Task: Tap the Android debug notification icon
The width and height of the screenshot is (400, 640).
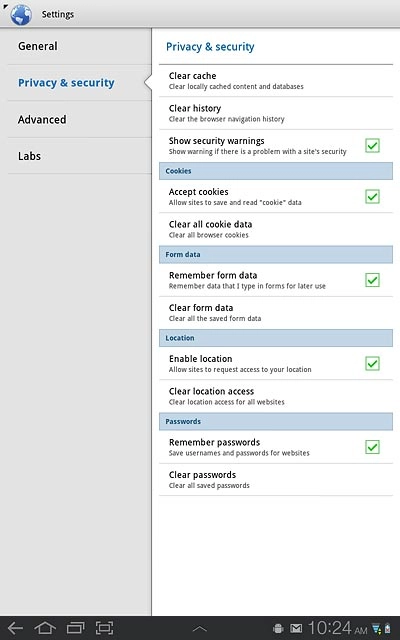Action: coord(278,629)
